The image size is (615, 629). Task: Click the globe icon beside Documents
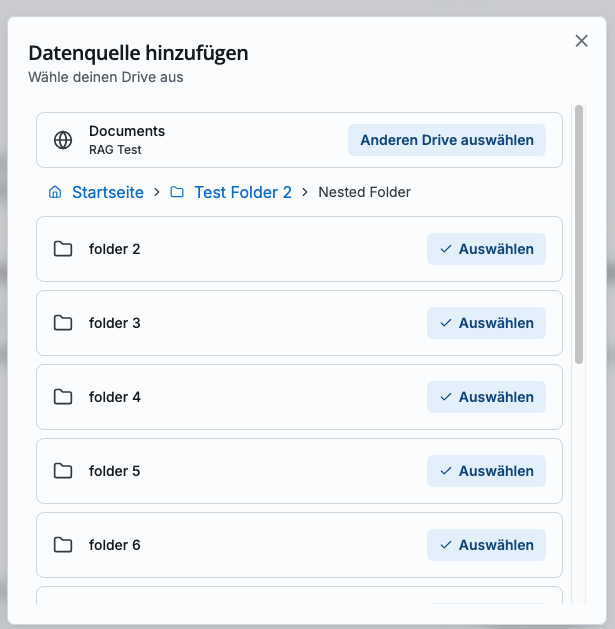click(63, 140)
